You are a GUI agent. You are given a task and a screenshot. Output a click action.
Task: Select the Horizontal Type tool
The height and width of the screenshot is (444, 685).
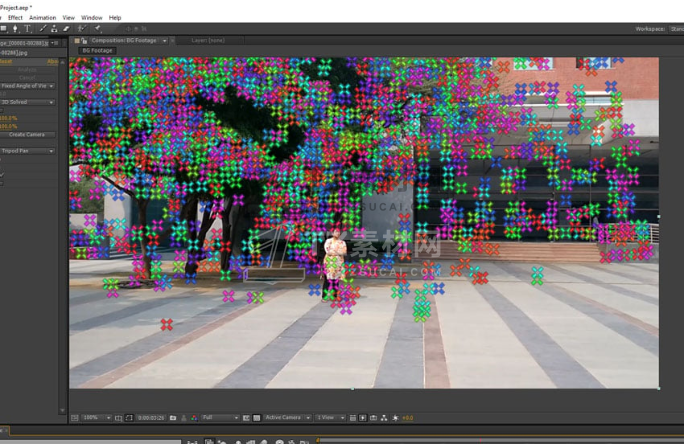click(x=28, y=29)
